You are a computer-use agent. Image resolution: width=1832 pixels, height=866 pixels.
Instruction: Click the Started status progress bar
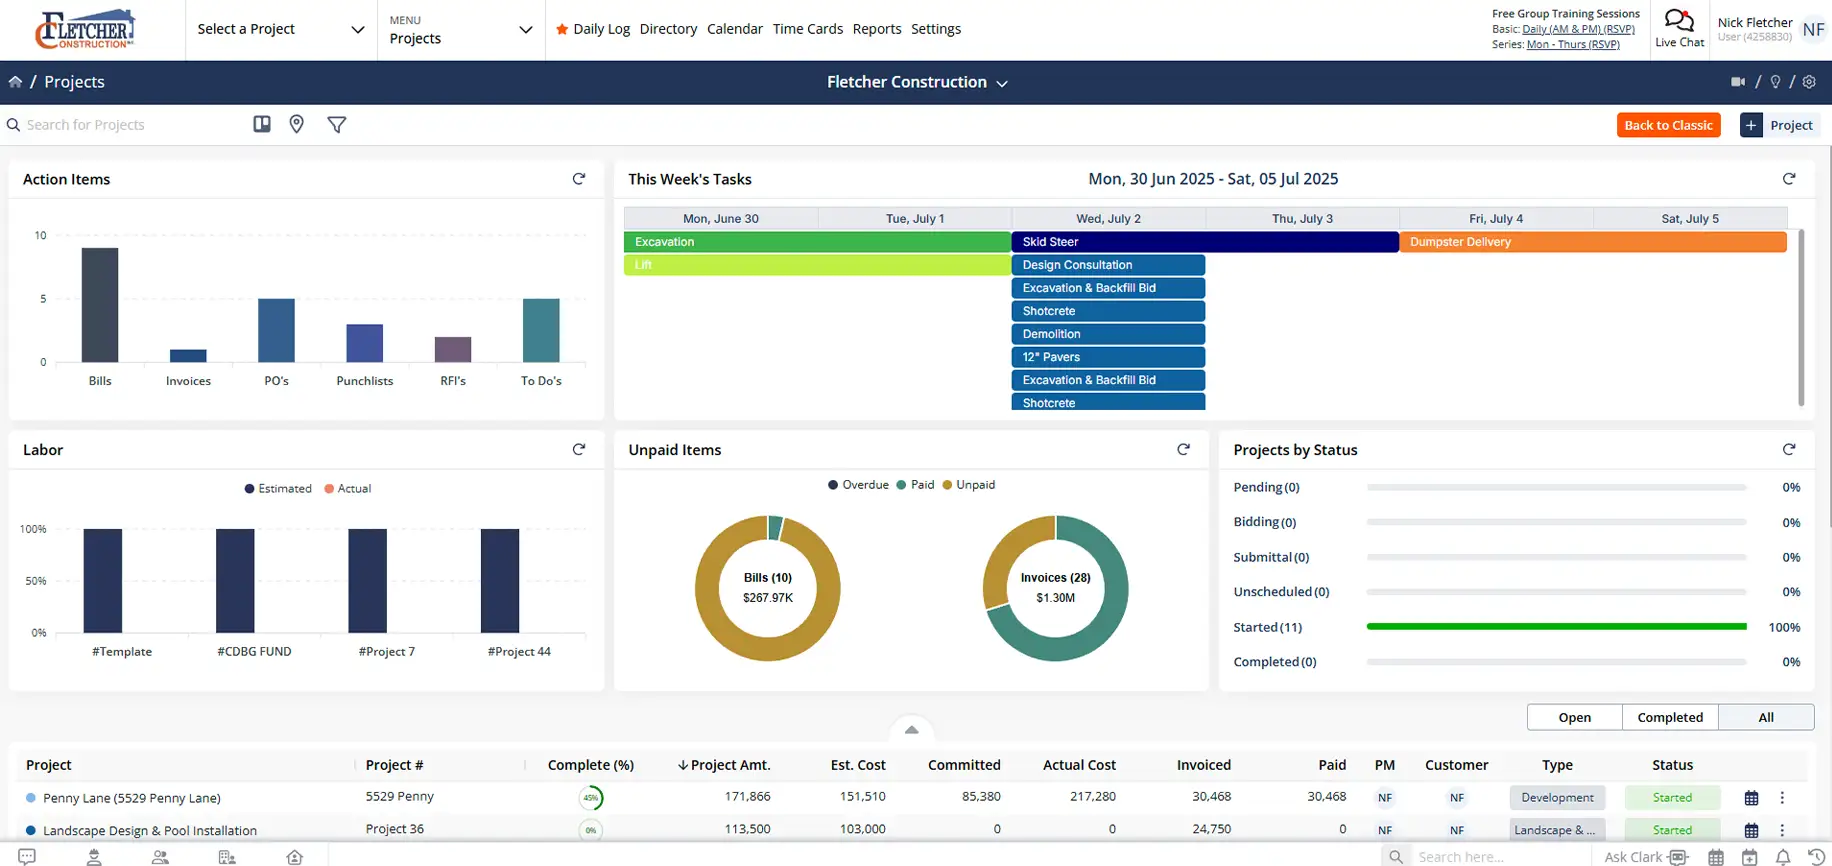[1556, 627]
